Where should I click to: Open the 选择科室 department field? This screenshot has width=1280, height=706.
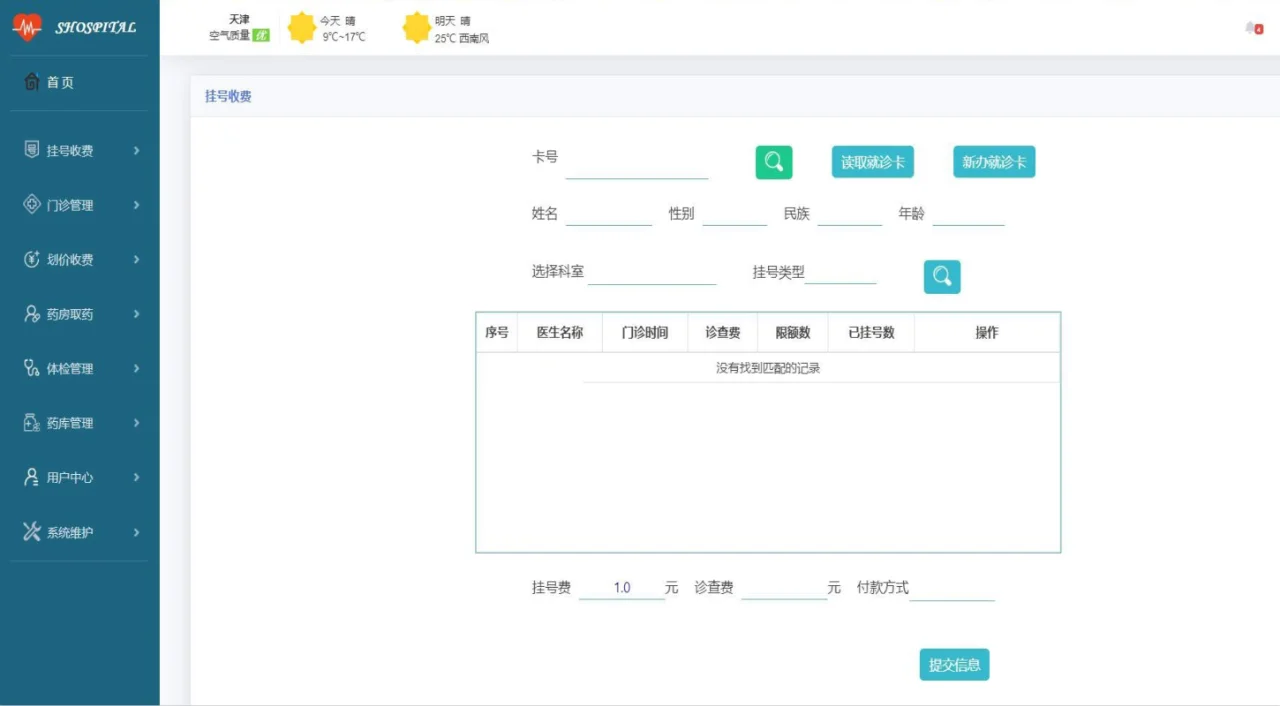[x=651, y=272]
